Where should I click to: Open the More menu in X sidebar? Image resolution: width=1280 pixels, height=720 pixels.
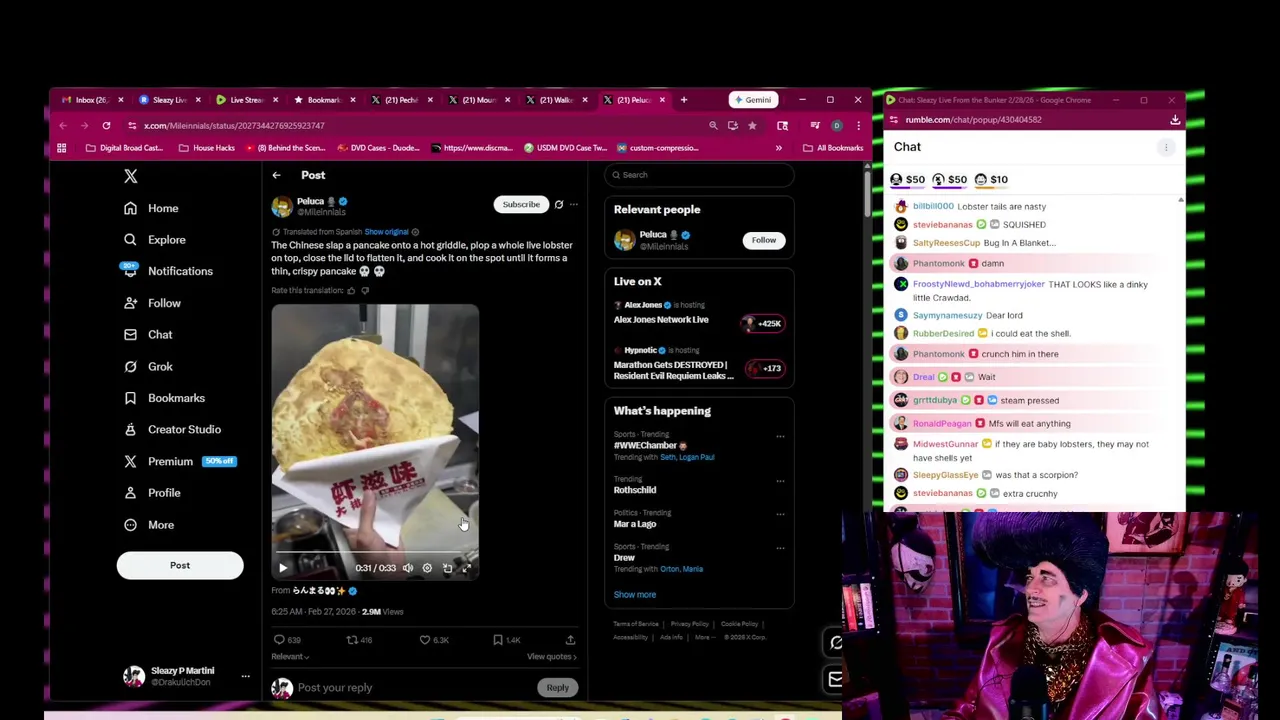(148, 525)
